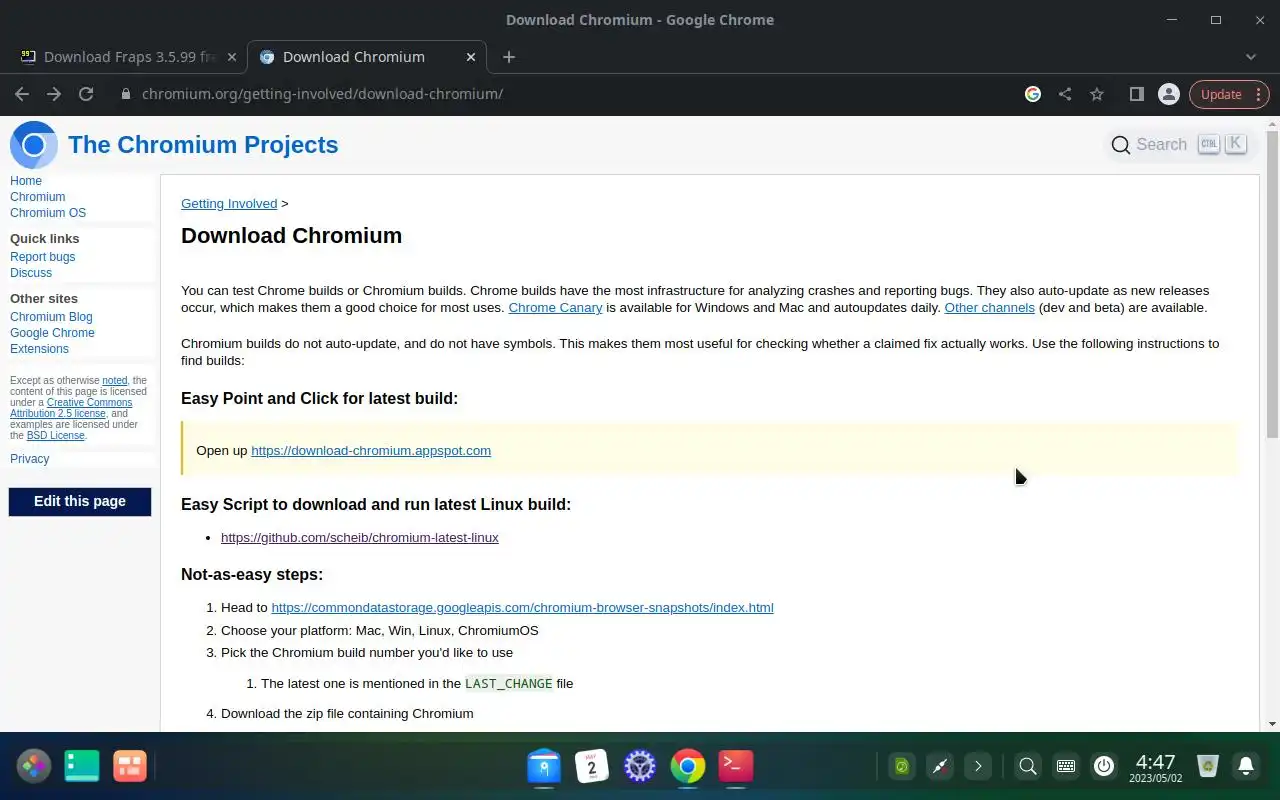Click the green tray icon in the taskbar

(902, 766)
